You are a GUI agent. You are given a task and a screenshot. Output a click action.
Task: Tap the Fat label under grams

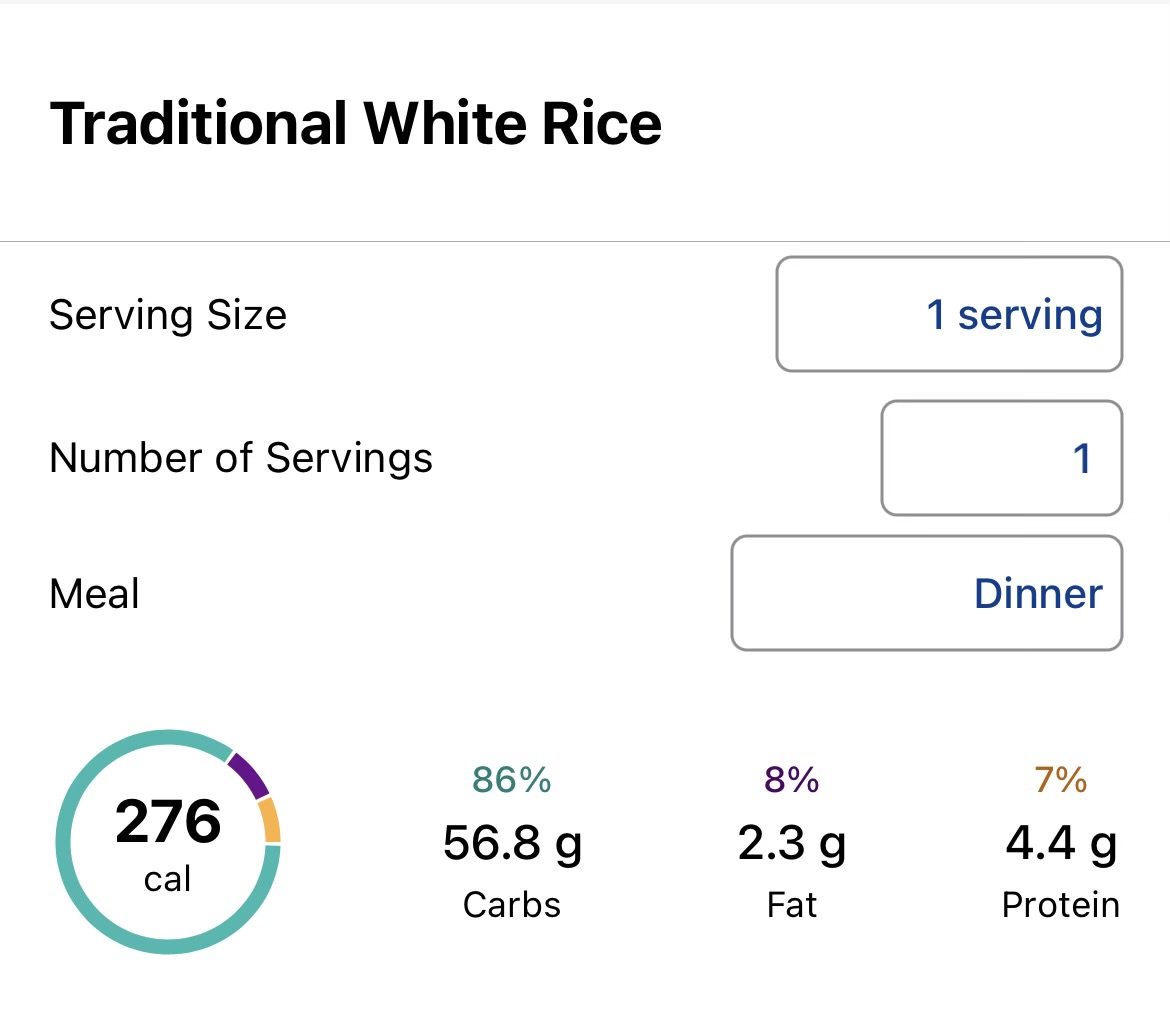pos(792,905)
